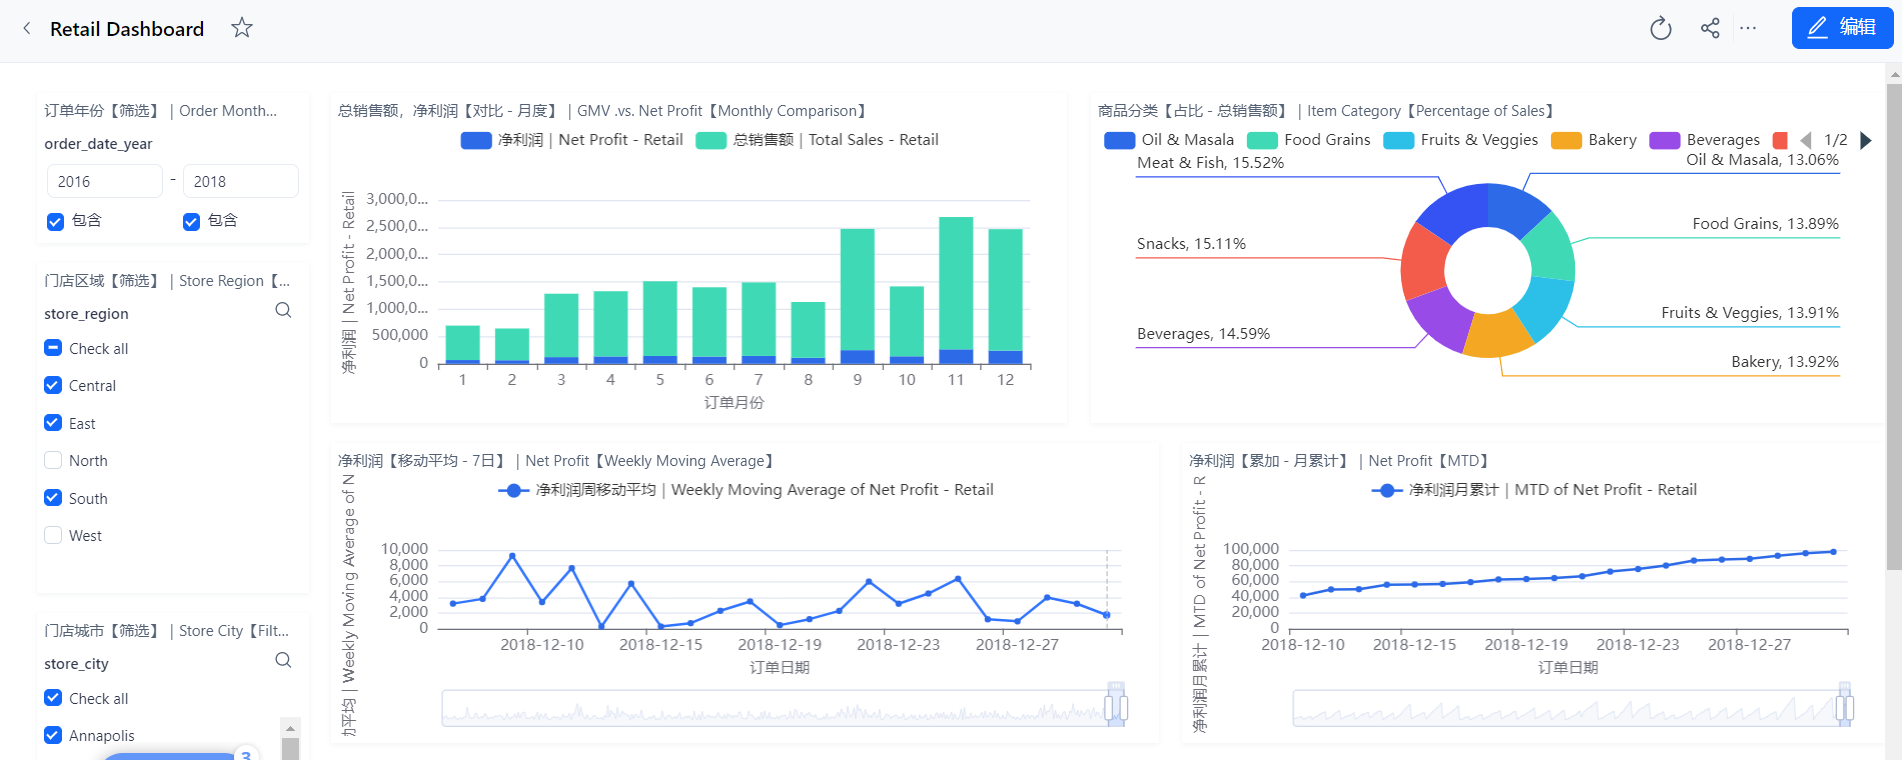Toggle Net Profit - Retail legend swatch
The image size is (1902, 760).
point(476,140)
